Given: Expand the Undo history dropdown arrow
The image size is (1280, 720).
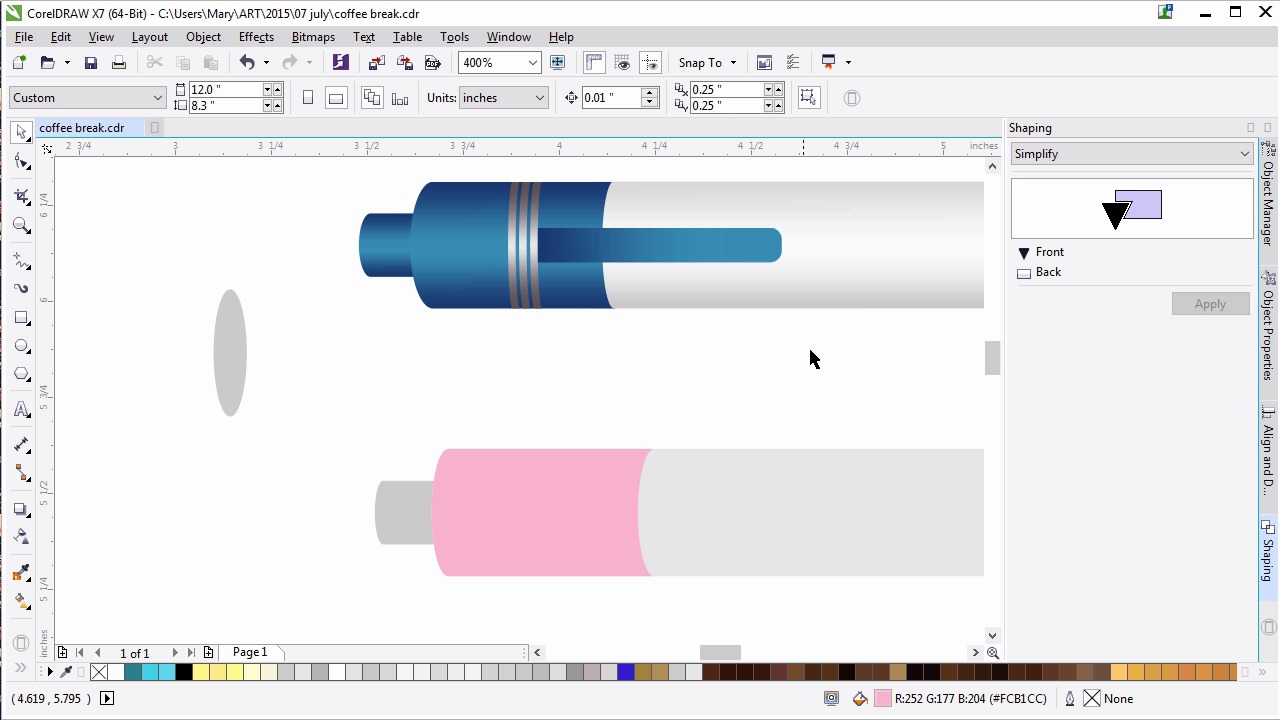Looking at the screenshot, I should 266,62.
